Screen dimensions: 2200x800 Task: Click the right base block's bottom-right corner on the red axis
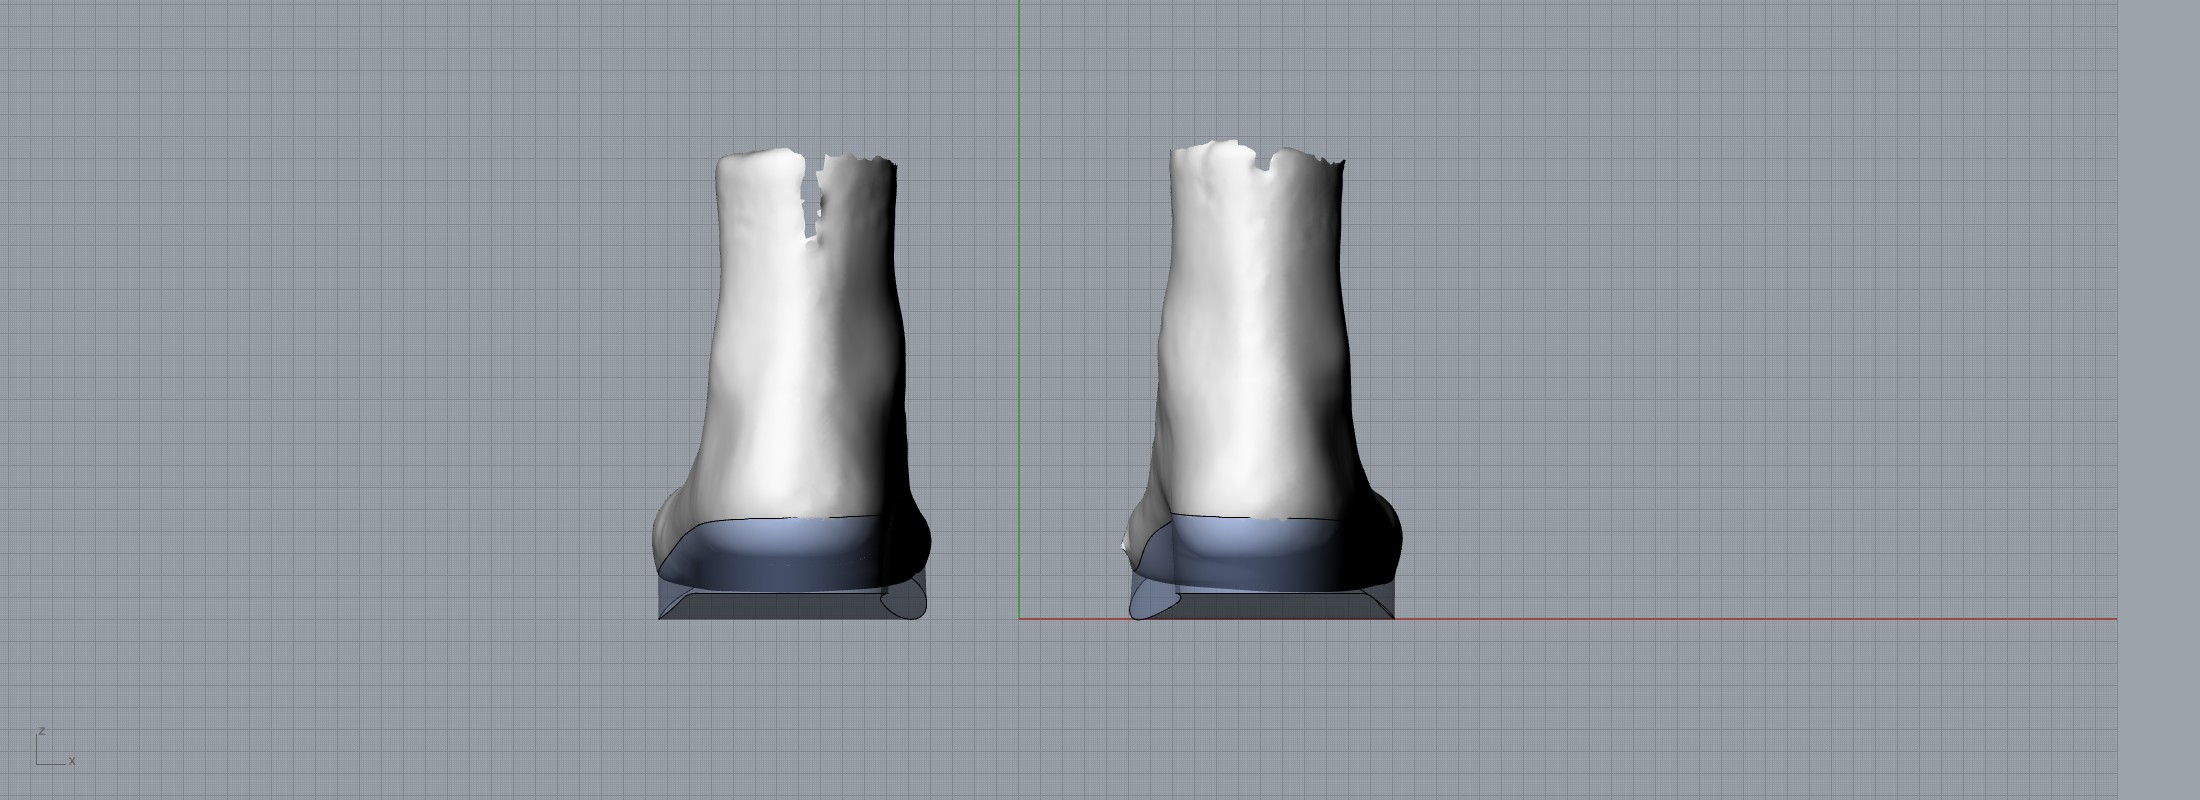coord(1394,618)
